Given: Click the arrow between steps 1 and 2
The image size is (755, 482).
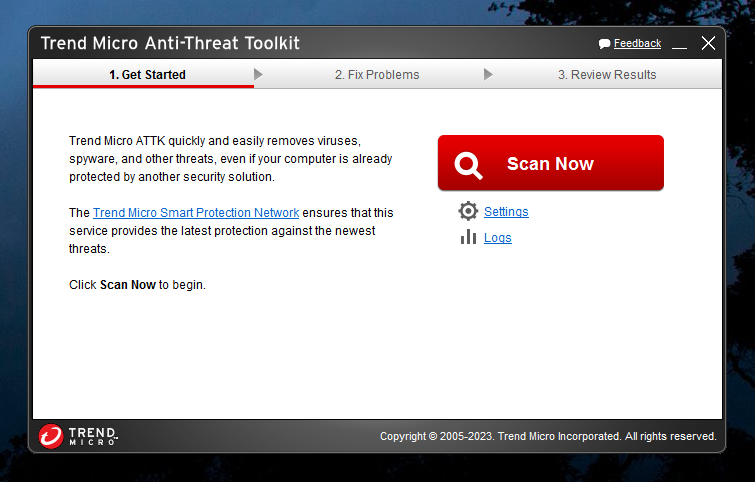Looking at the screenshot, I should point(259,74).
